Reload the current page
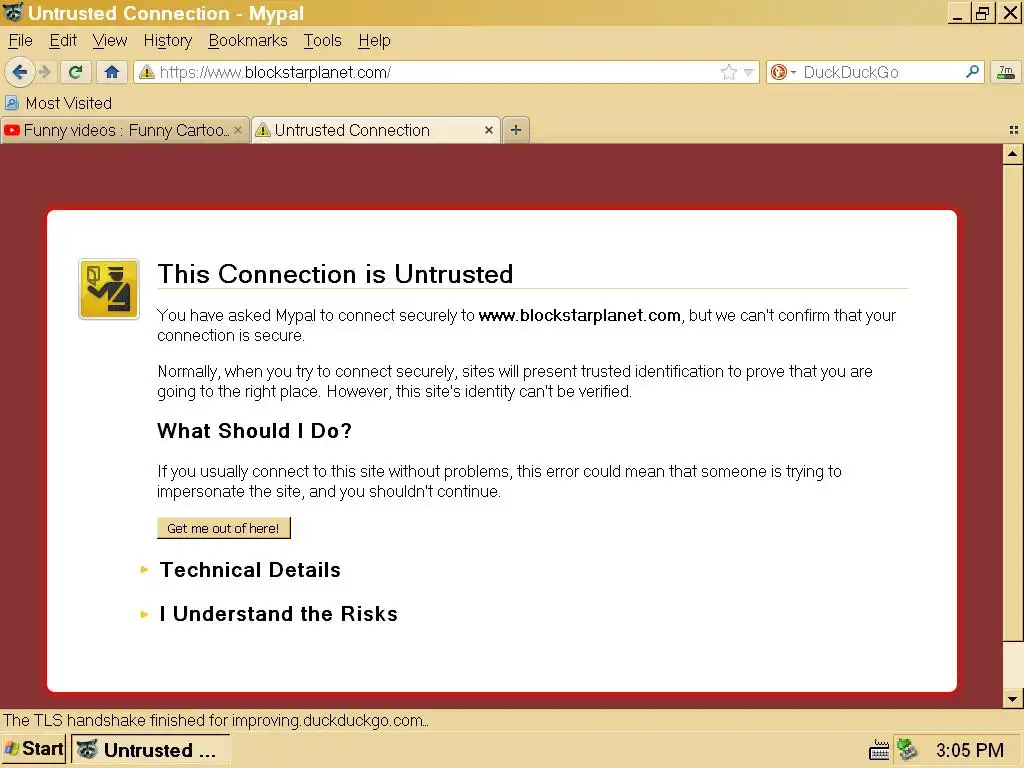 (75, 72)
